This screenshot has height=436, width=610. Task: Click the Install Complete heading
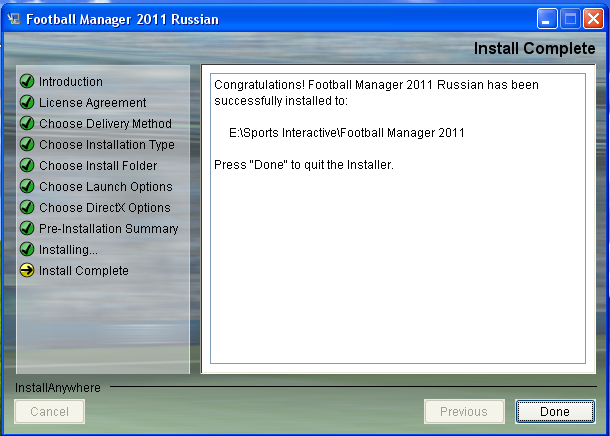click(x=534, y=49)
